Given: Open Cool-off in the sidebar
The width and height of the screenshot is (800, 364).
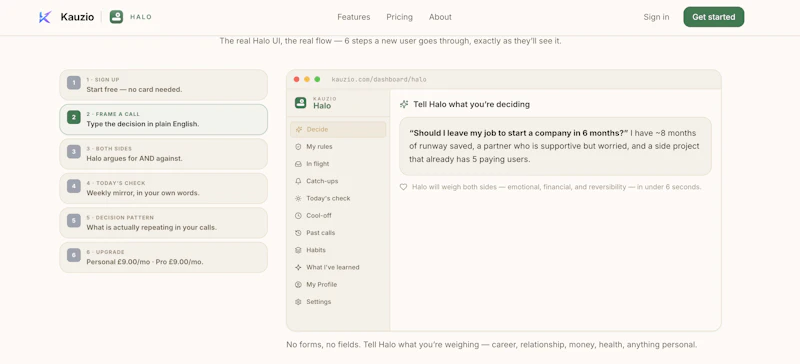Looking at the screenshot, I should tap(338, 215).
